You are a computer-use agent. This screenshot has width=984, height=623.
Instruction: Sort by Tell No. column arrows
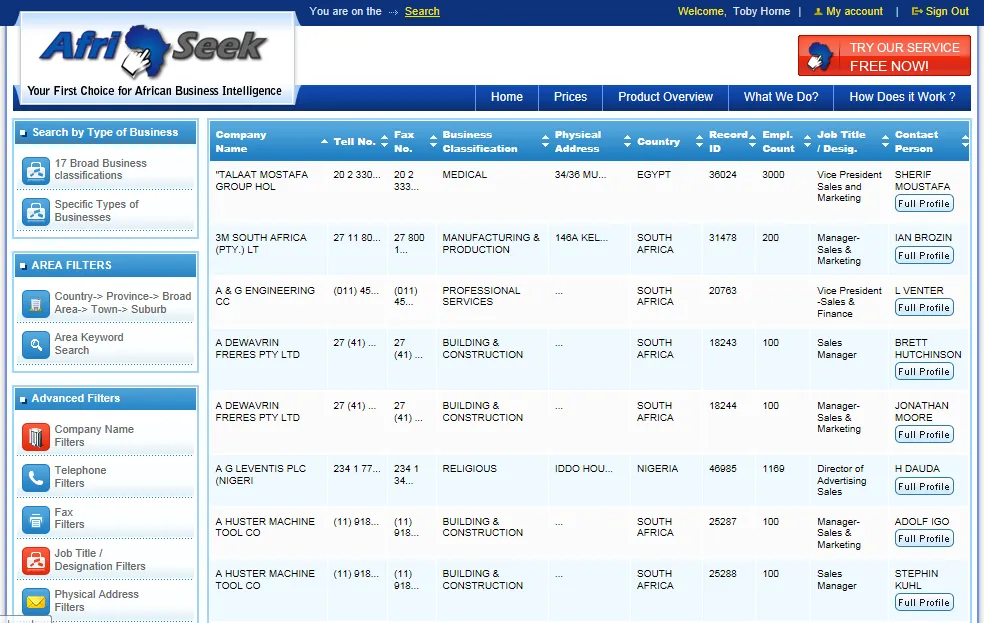pos(384,142)
